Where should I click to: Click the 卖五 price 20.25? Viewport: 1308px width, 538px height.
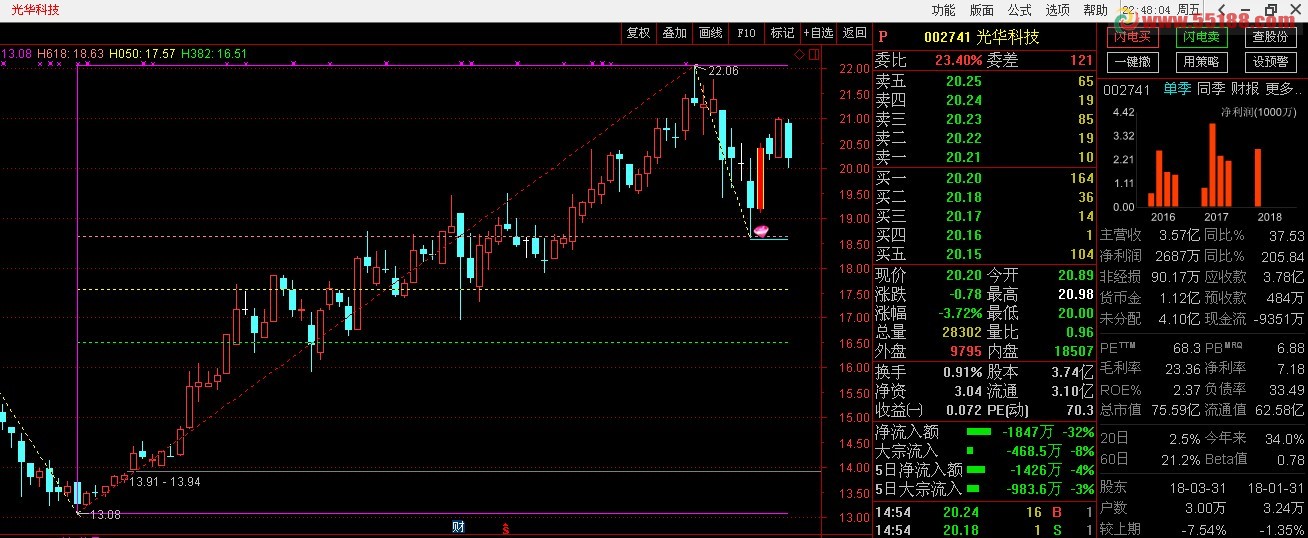[963, 81]
